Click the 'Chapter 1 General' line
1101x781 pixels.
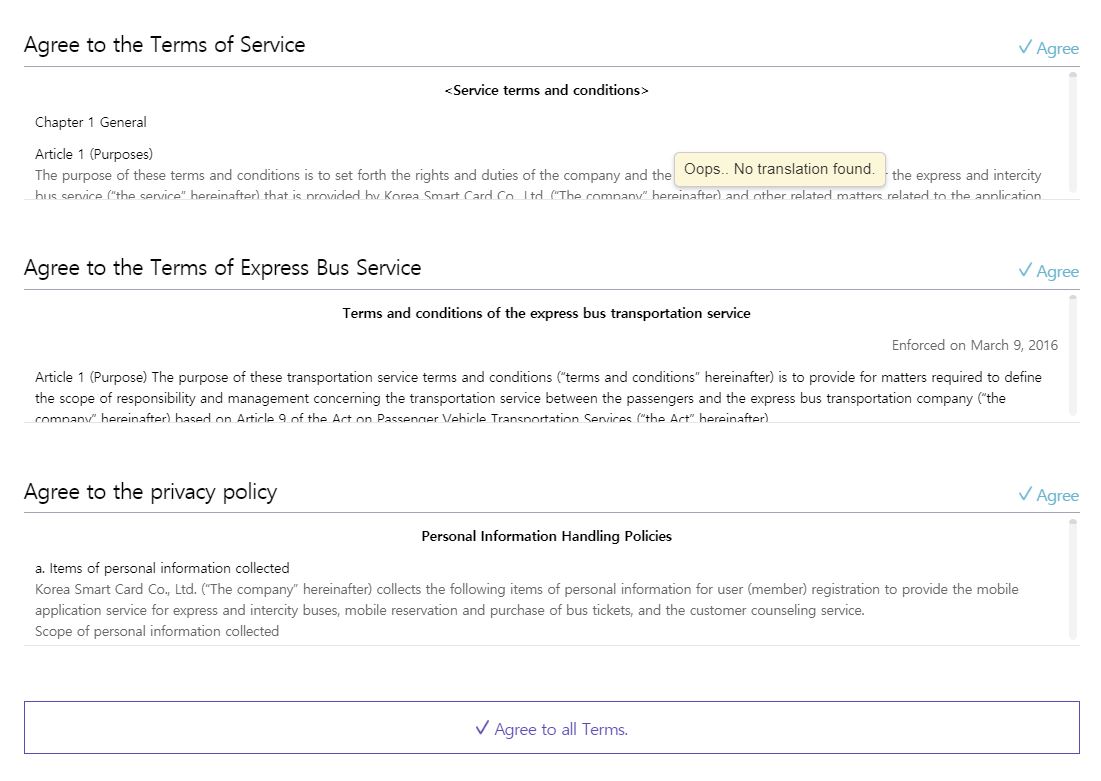click(91, 122)
